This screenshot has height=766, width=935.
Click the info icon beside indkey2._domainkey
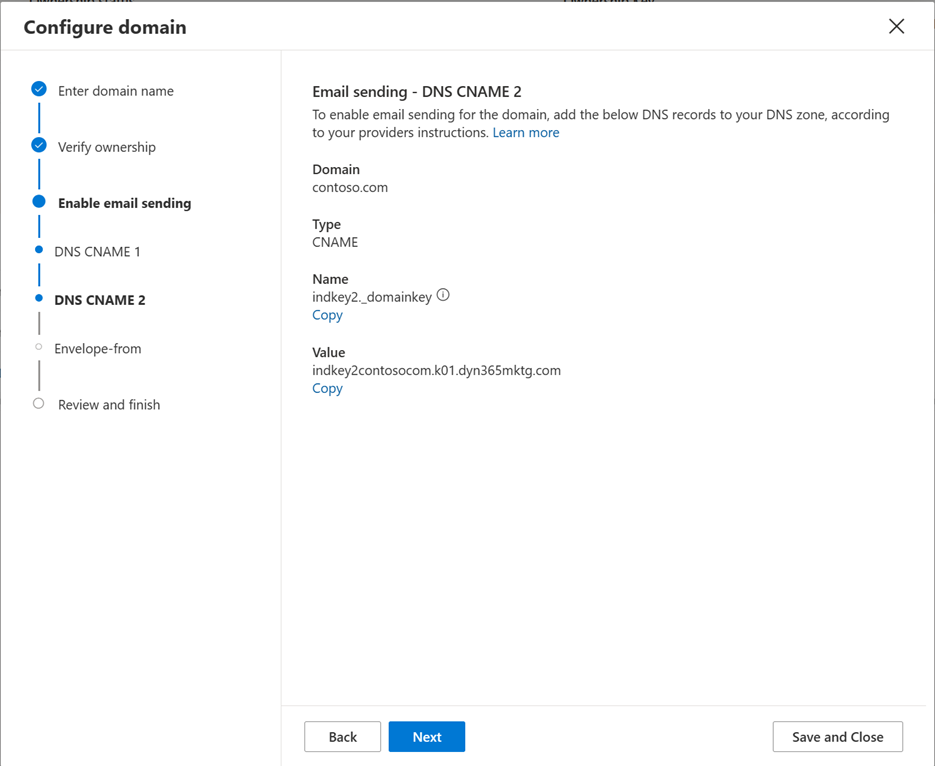pos(443,295)
